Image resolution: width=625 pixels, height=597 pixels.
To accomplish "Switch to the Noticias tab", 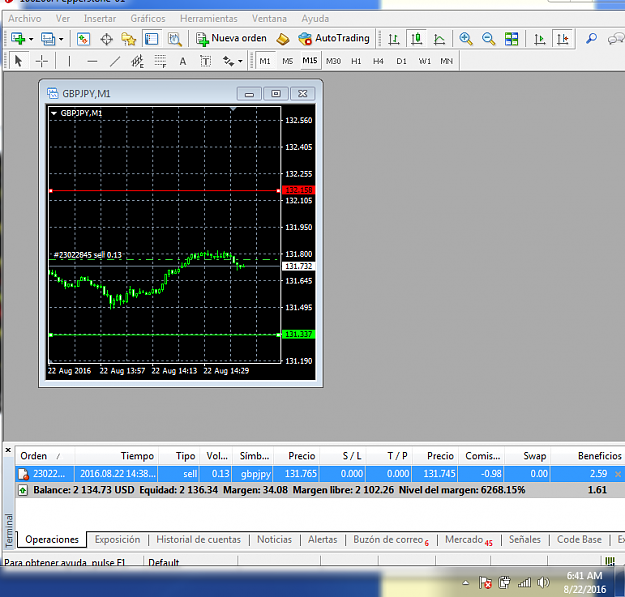I will click(x=274, y=540).
